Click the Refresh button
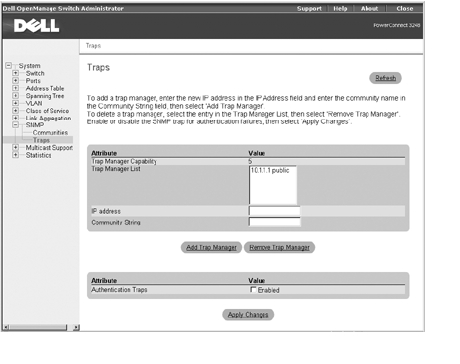 click(x=385, y=78)
